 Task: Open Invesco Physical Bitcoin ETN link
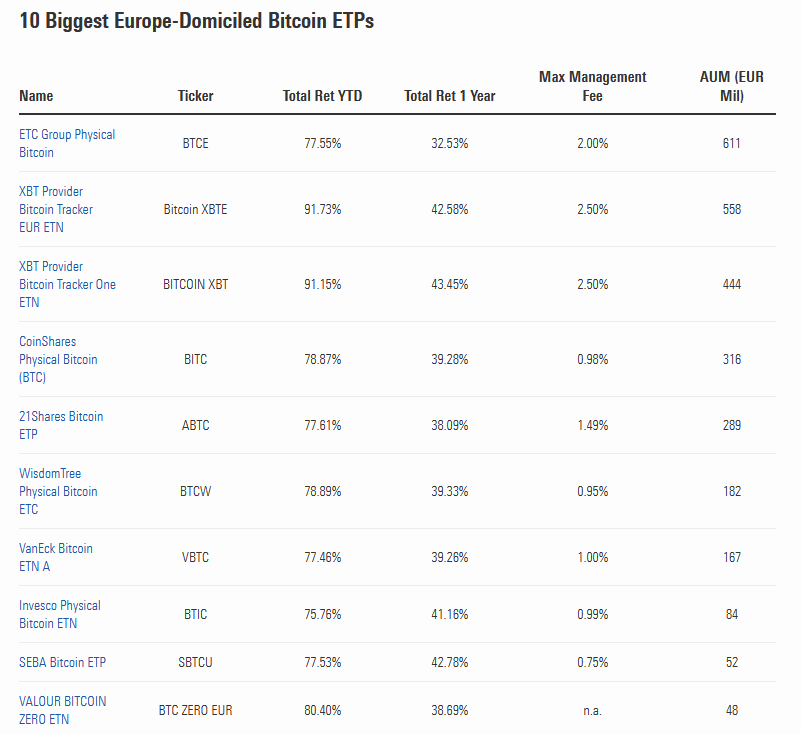pyautogui.click(x=59, y=614)
